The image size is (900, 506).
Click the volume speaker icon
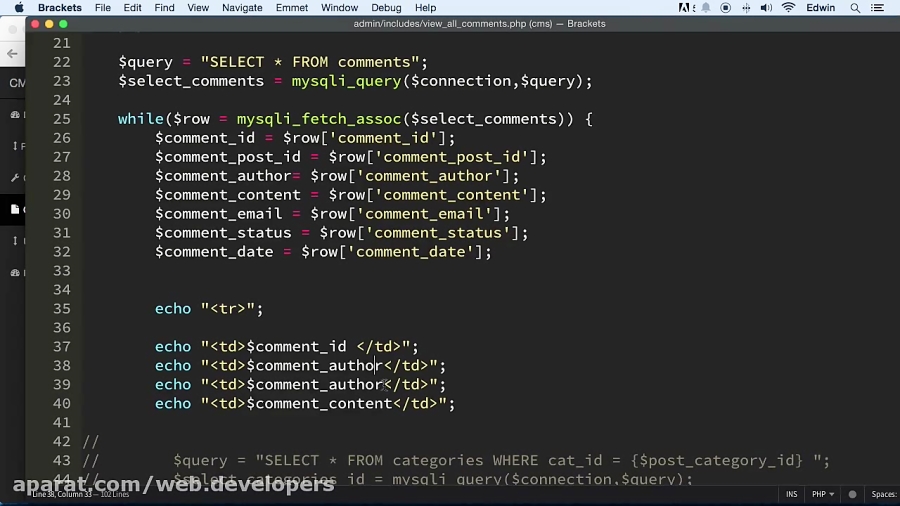coord(768,8)
